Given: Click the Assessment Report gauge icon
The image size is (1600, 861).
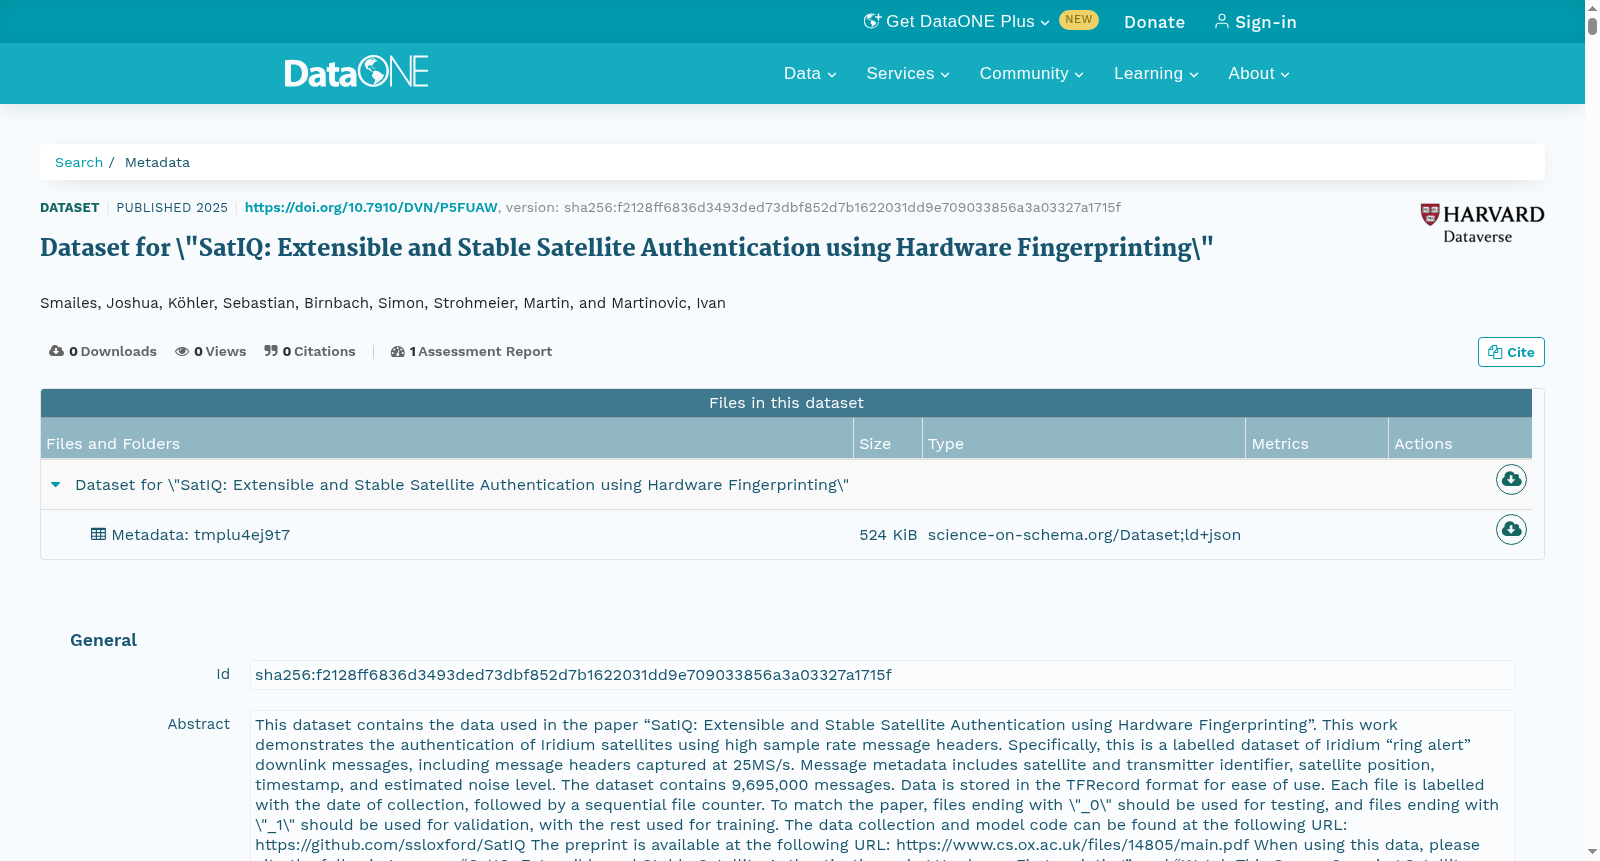Looking at the screenshot, I should pos(398,351).
